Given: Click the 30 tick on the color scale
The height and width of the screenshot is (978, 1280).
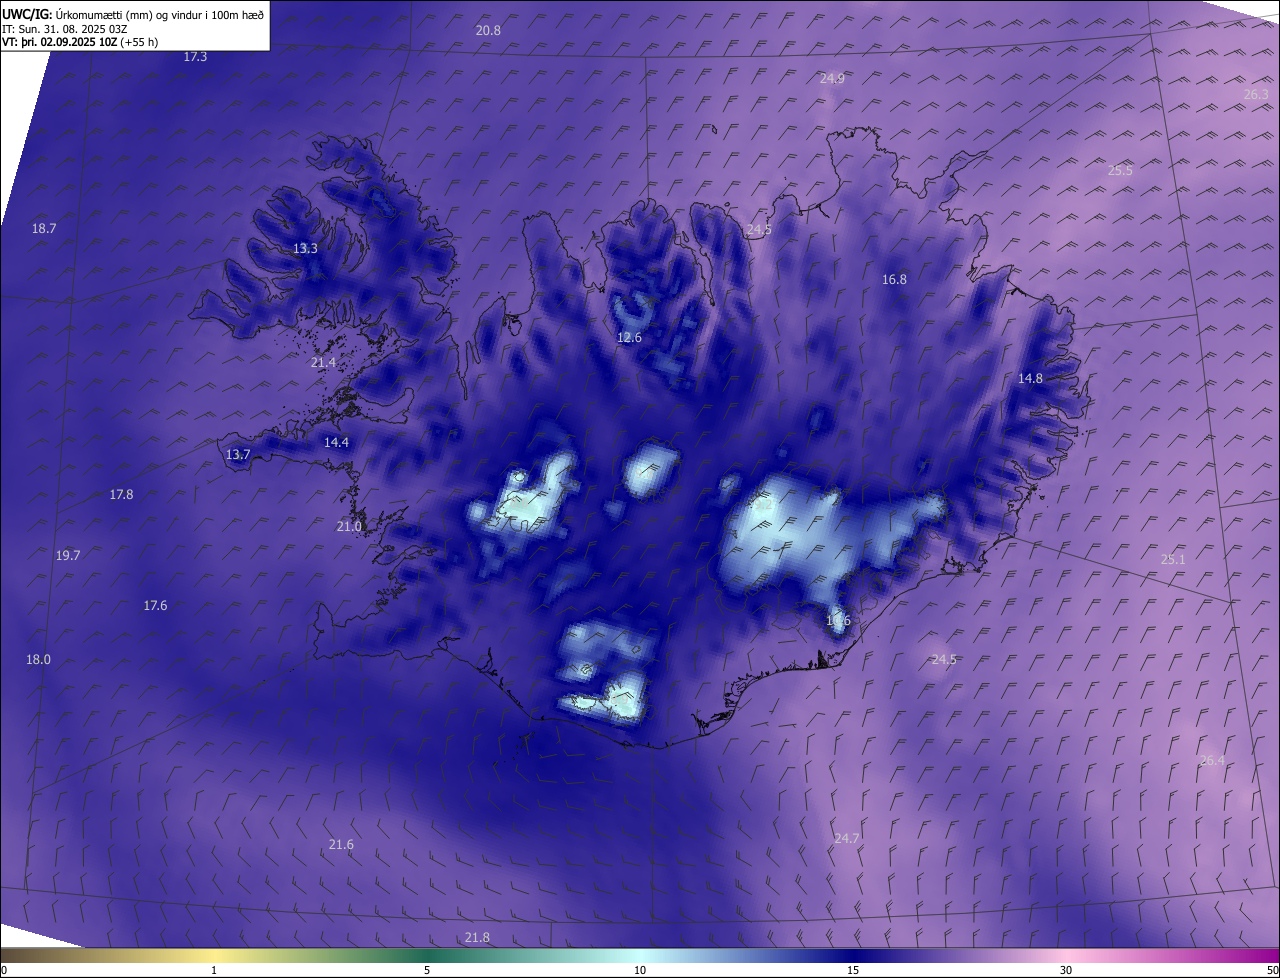Looking at the screenshot, I should (x=1066, y=970).
